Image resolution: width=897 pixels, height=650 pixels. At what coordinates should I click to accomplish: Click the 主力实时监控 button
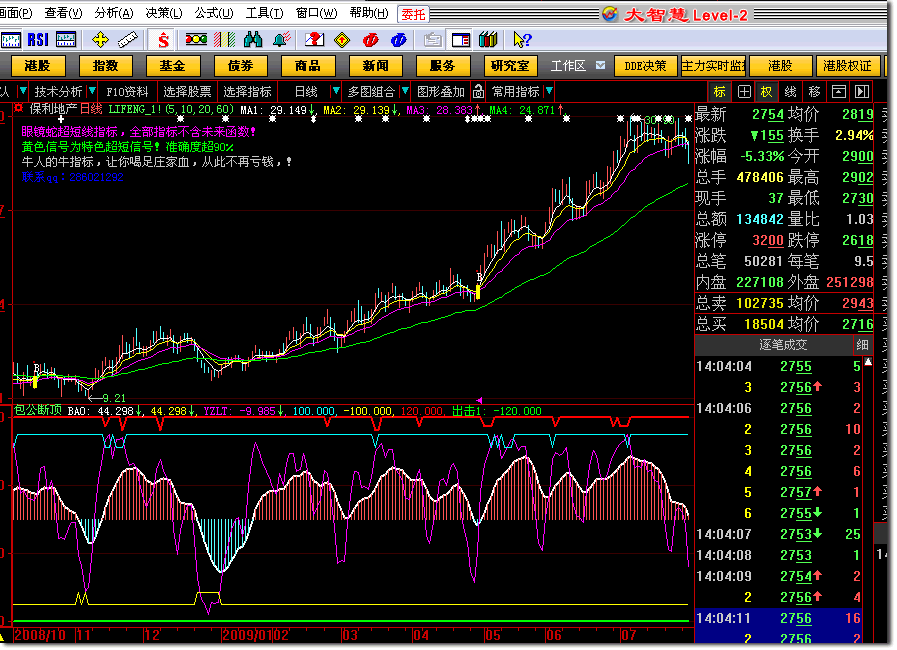pos(713,66)
